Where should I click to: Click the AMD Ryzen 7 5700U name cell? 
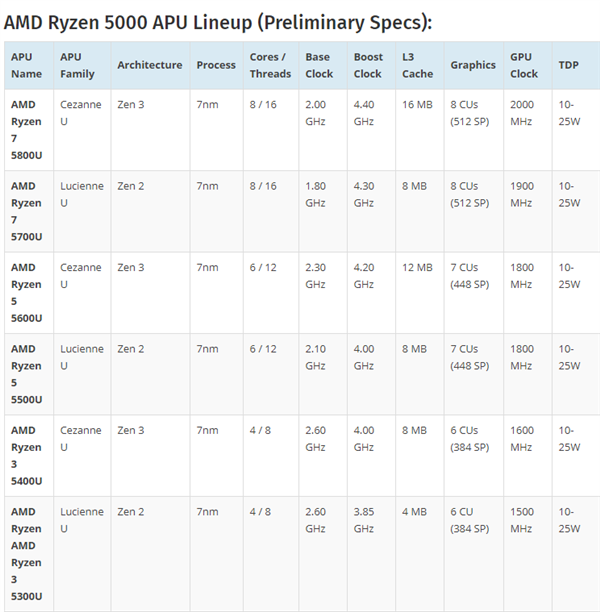(29, 212)
